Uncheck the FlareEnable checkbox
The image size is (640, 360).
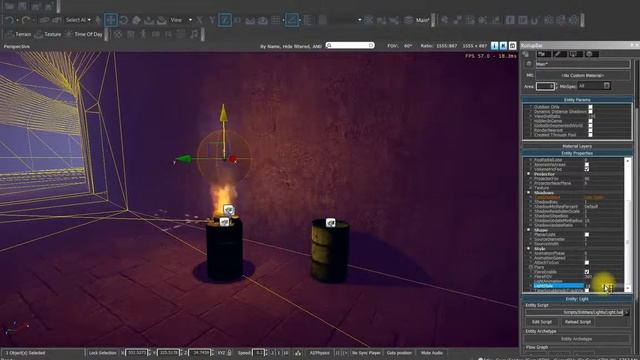[587, 272]
